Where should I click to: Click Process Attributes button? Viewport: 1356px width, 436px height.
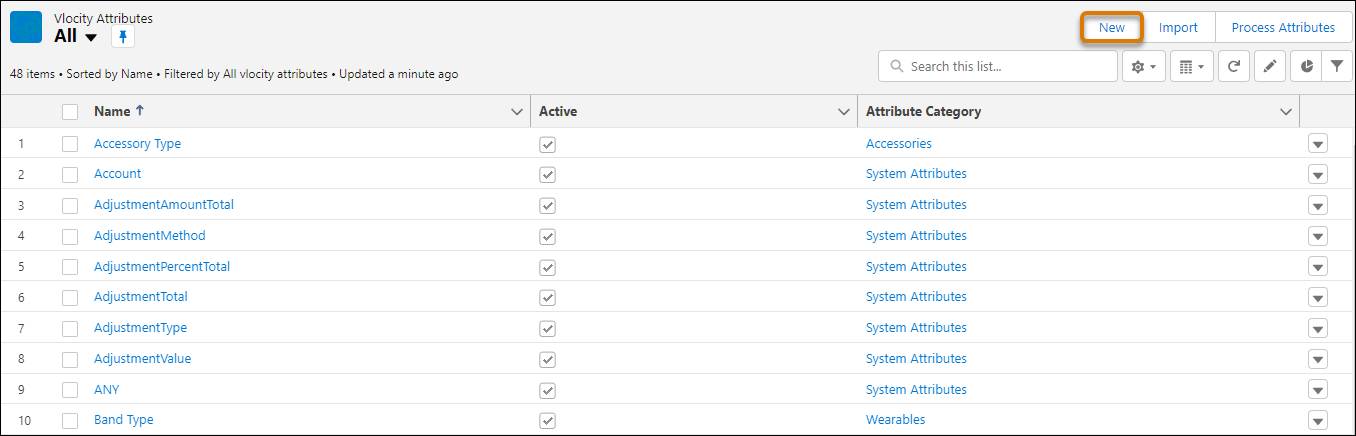point(1283,28)
